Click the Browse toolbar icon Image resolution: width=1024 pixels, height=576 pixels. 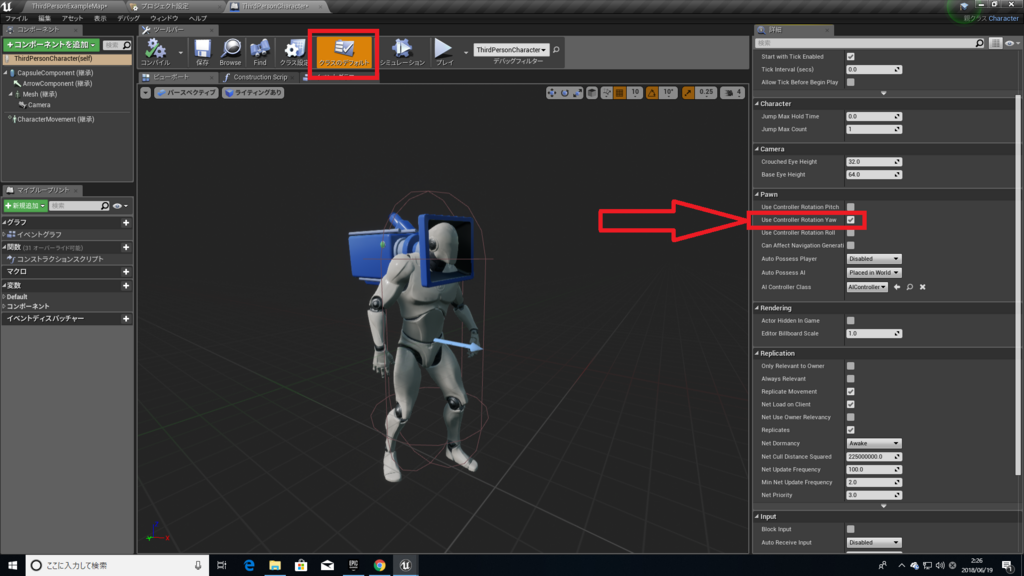point(231,52)
